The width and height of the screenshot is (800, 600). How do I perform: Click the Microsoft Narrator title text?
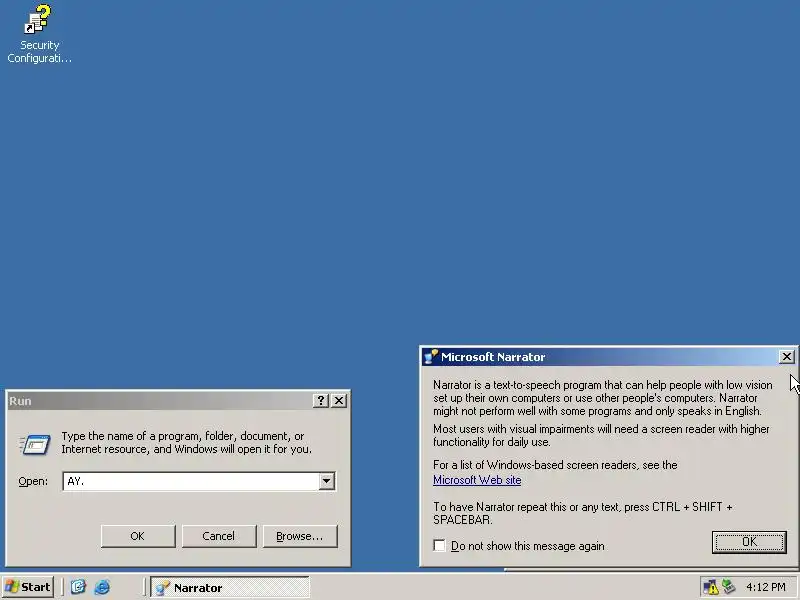(x=493, y=357)
